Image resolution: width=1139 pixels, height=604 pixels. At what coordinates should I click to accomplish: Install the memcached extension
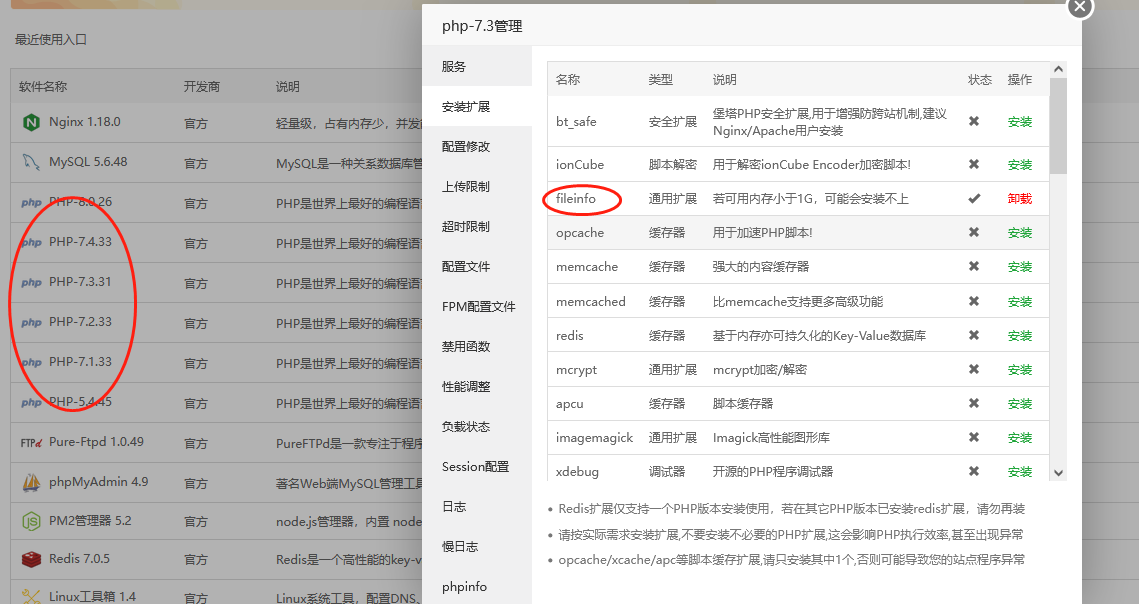point(1020,302)
